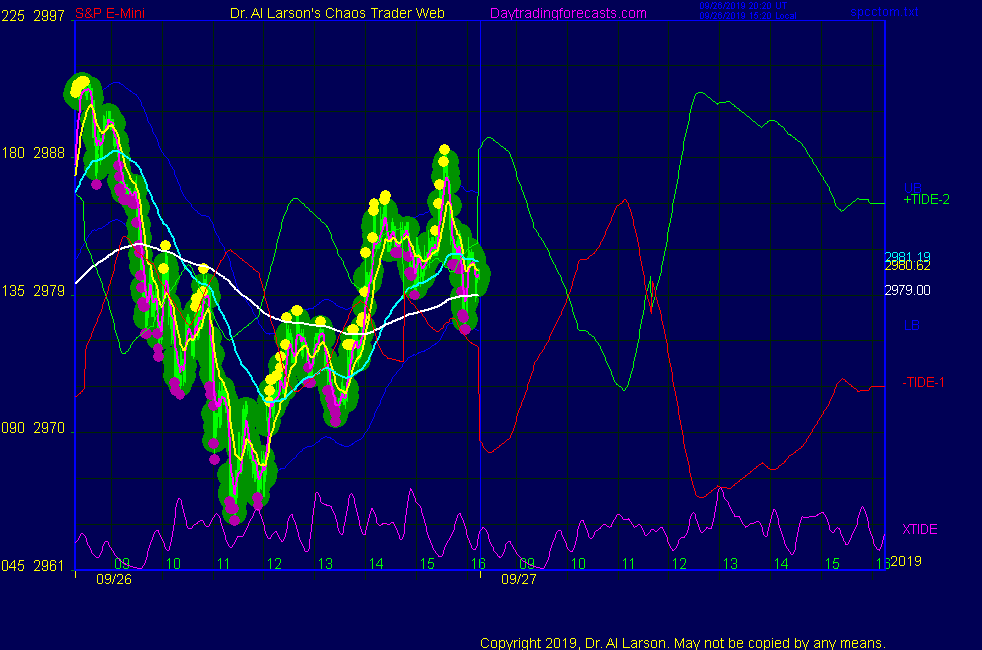
Task: Click the '2970' price axis label
Action: 49,428
